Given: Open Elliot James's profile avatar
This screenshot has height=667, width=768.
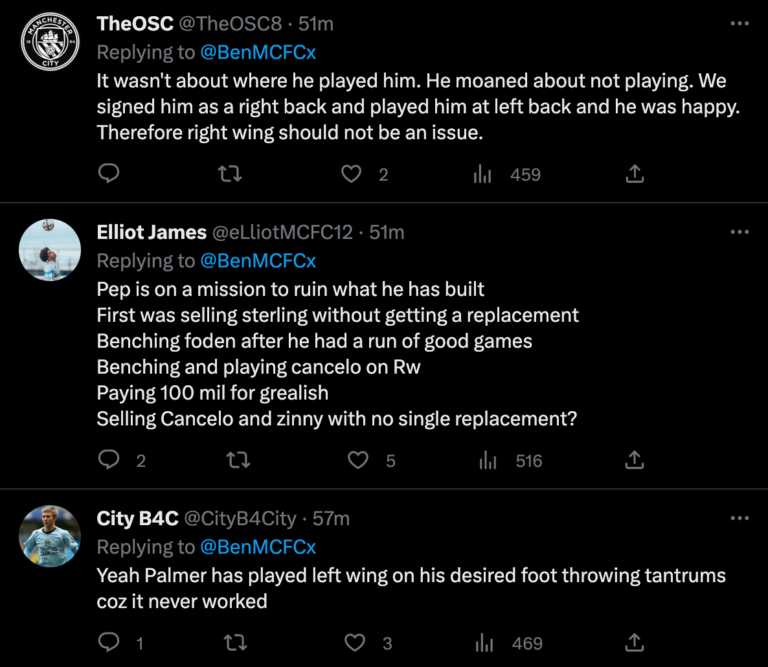Looking at the screenshot, I should coord(49,250).
